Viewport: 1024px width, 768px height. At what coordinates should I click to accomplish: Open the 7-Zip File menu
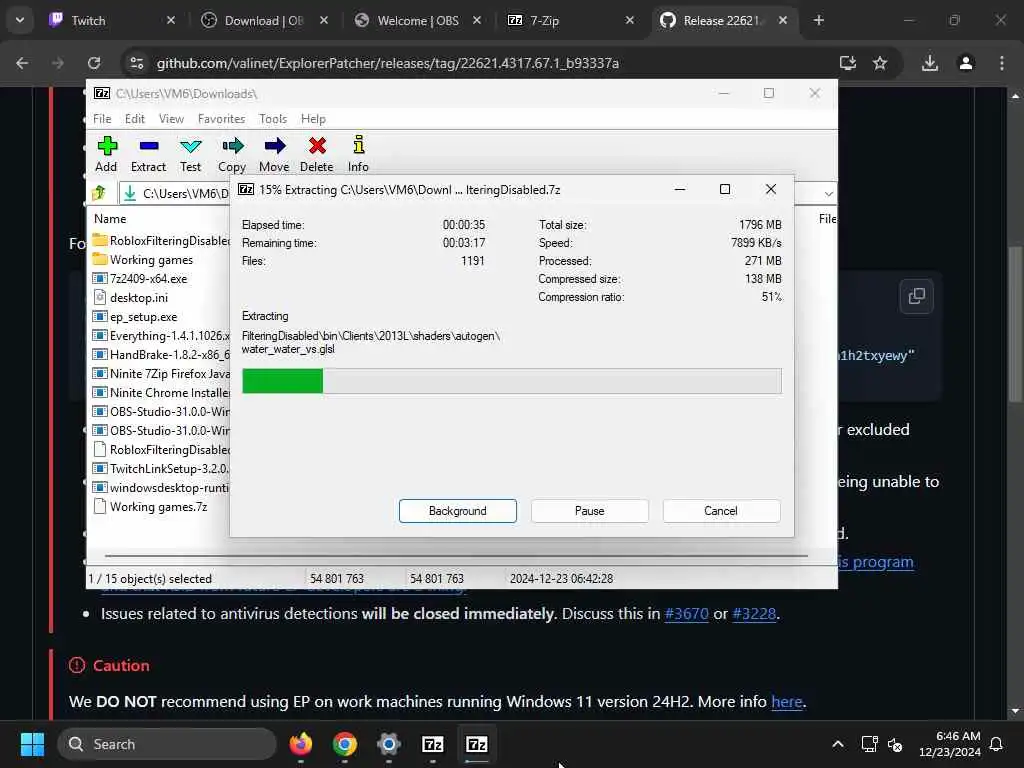tap(102, 119)
